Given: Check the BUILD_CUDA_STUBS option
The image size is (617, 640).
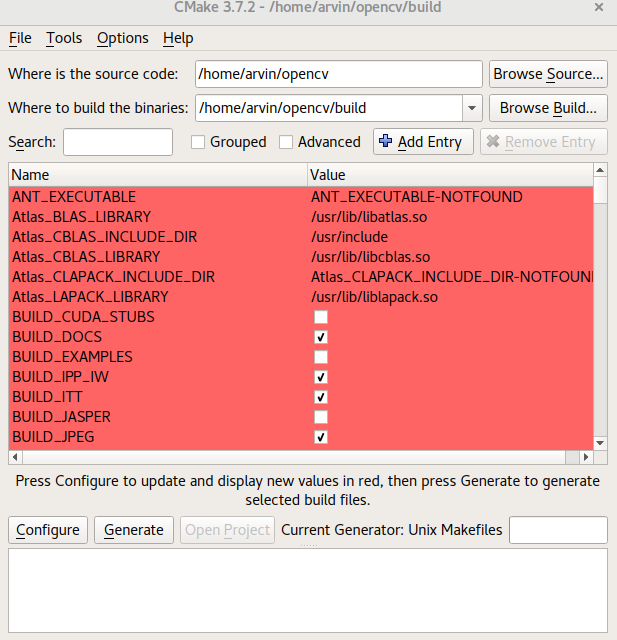Looking at the screenshot, I should pyautogui.click(x=320, y=317).
